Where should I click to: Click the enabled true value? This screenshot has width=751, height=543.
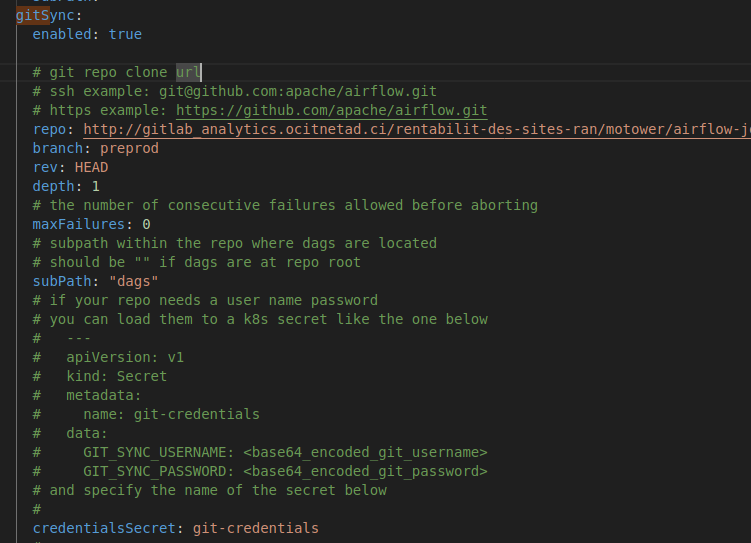click(x=125, y=34)
